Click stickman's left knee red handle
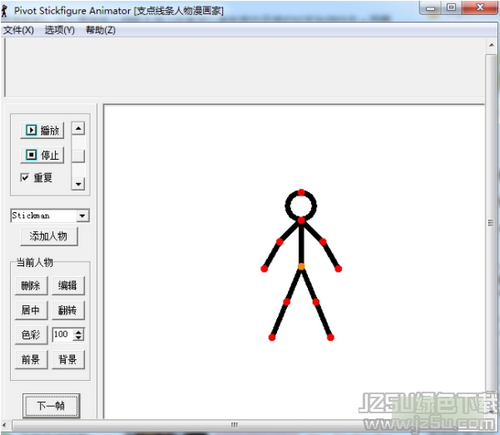 click(287, 302)
